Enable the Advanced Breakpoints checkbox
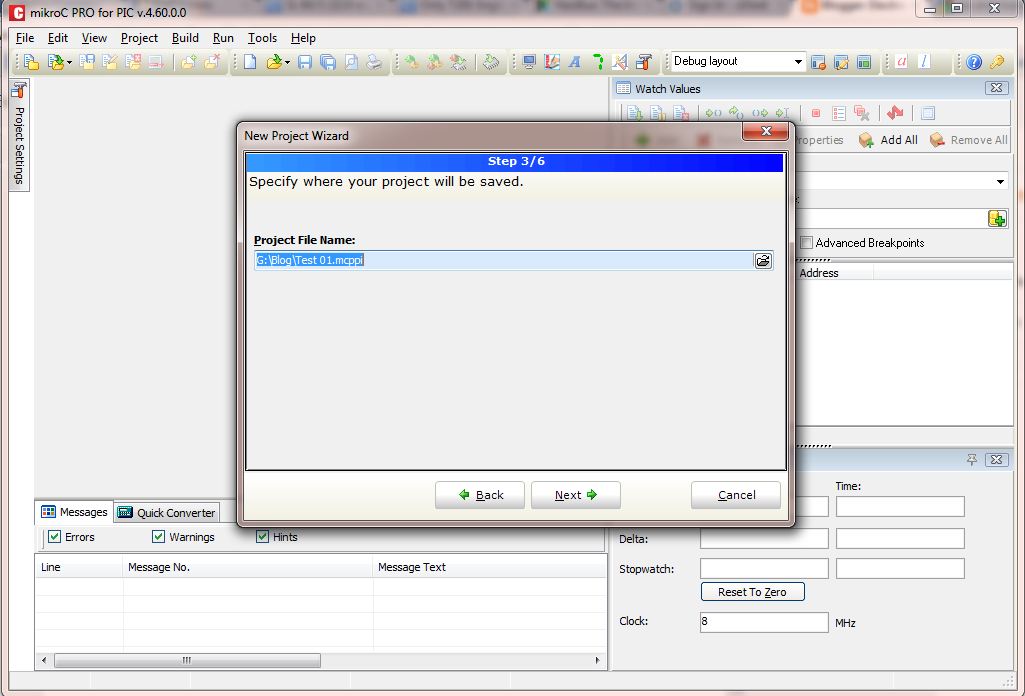Viewport: 1025px width, 696px height. click(807, 242)
